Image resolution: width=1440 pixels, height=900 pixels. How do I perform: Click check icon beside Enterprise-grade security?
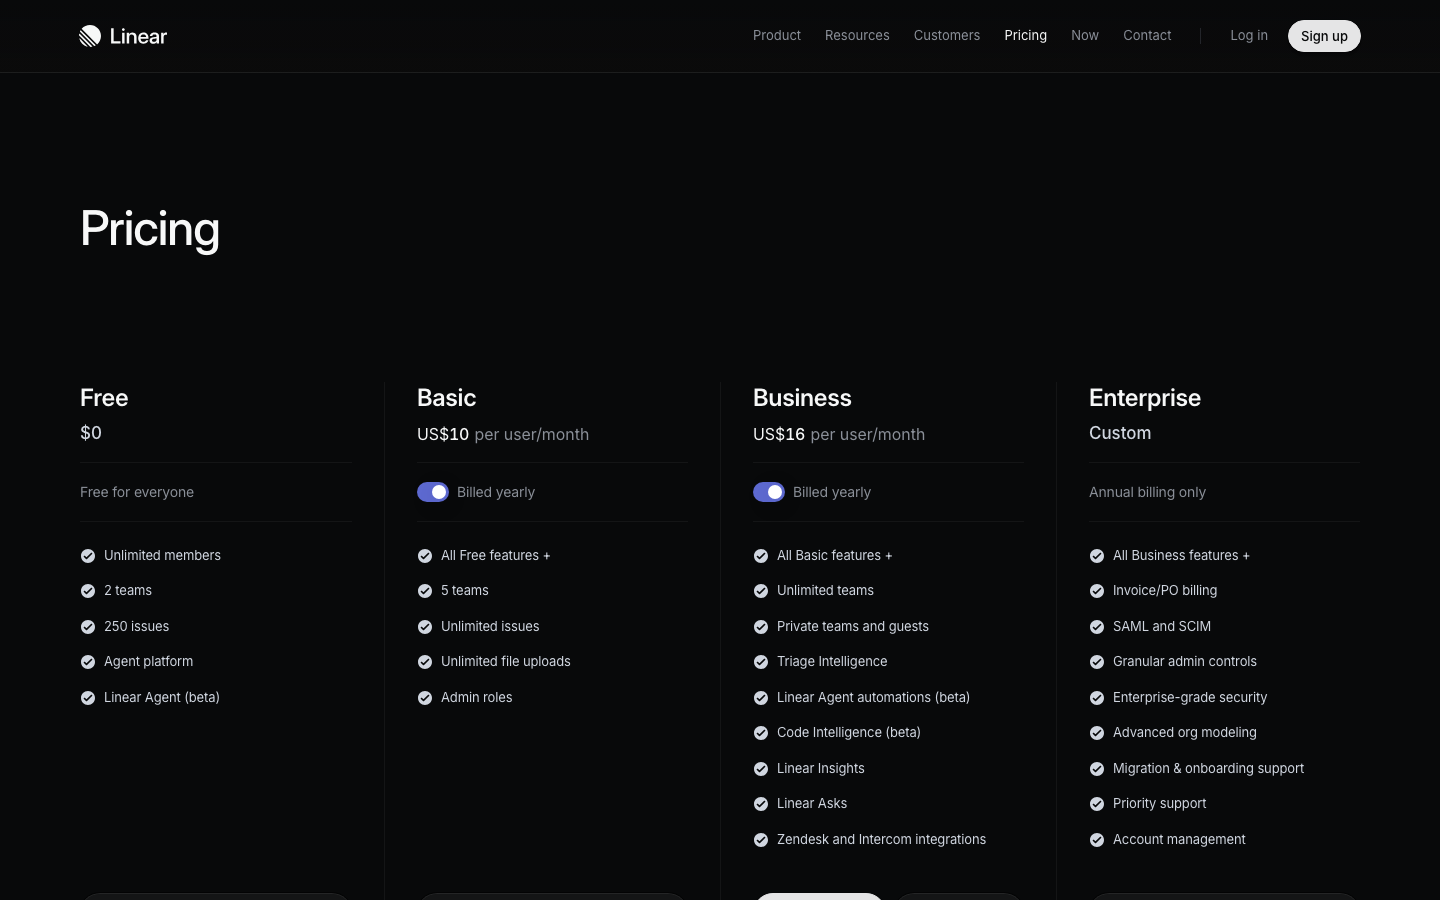coord(1097,698)
